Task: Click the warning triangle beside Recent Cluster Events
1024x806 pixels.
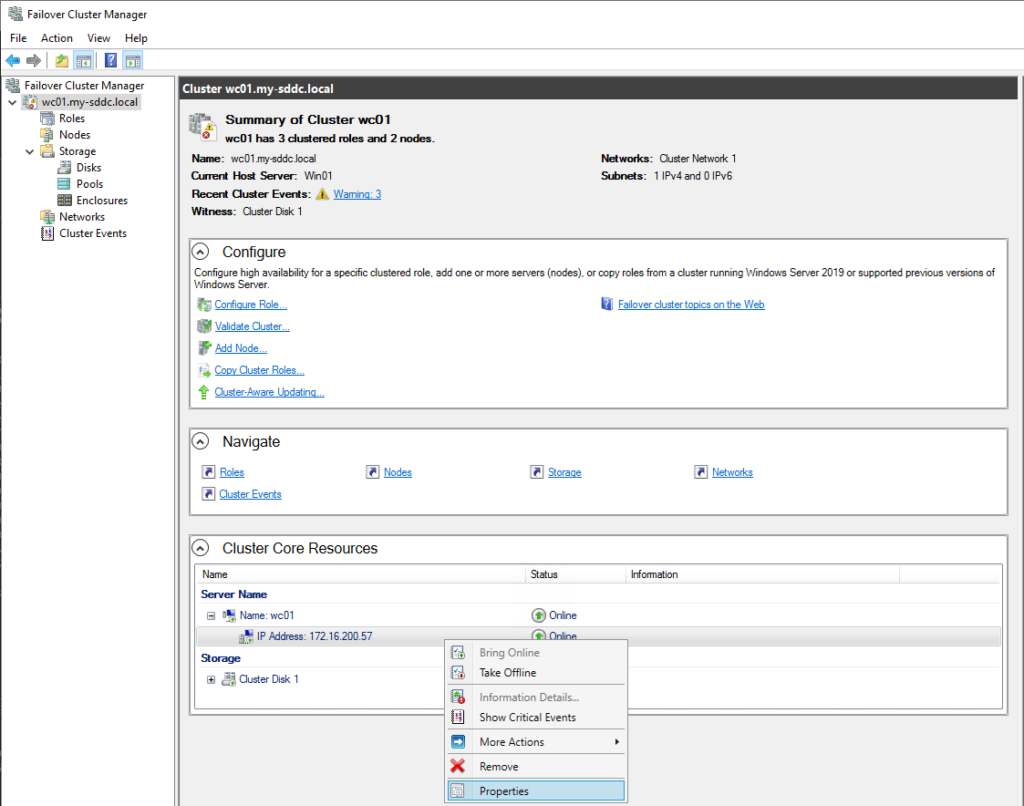Action: click(322, 194)
